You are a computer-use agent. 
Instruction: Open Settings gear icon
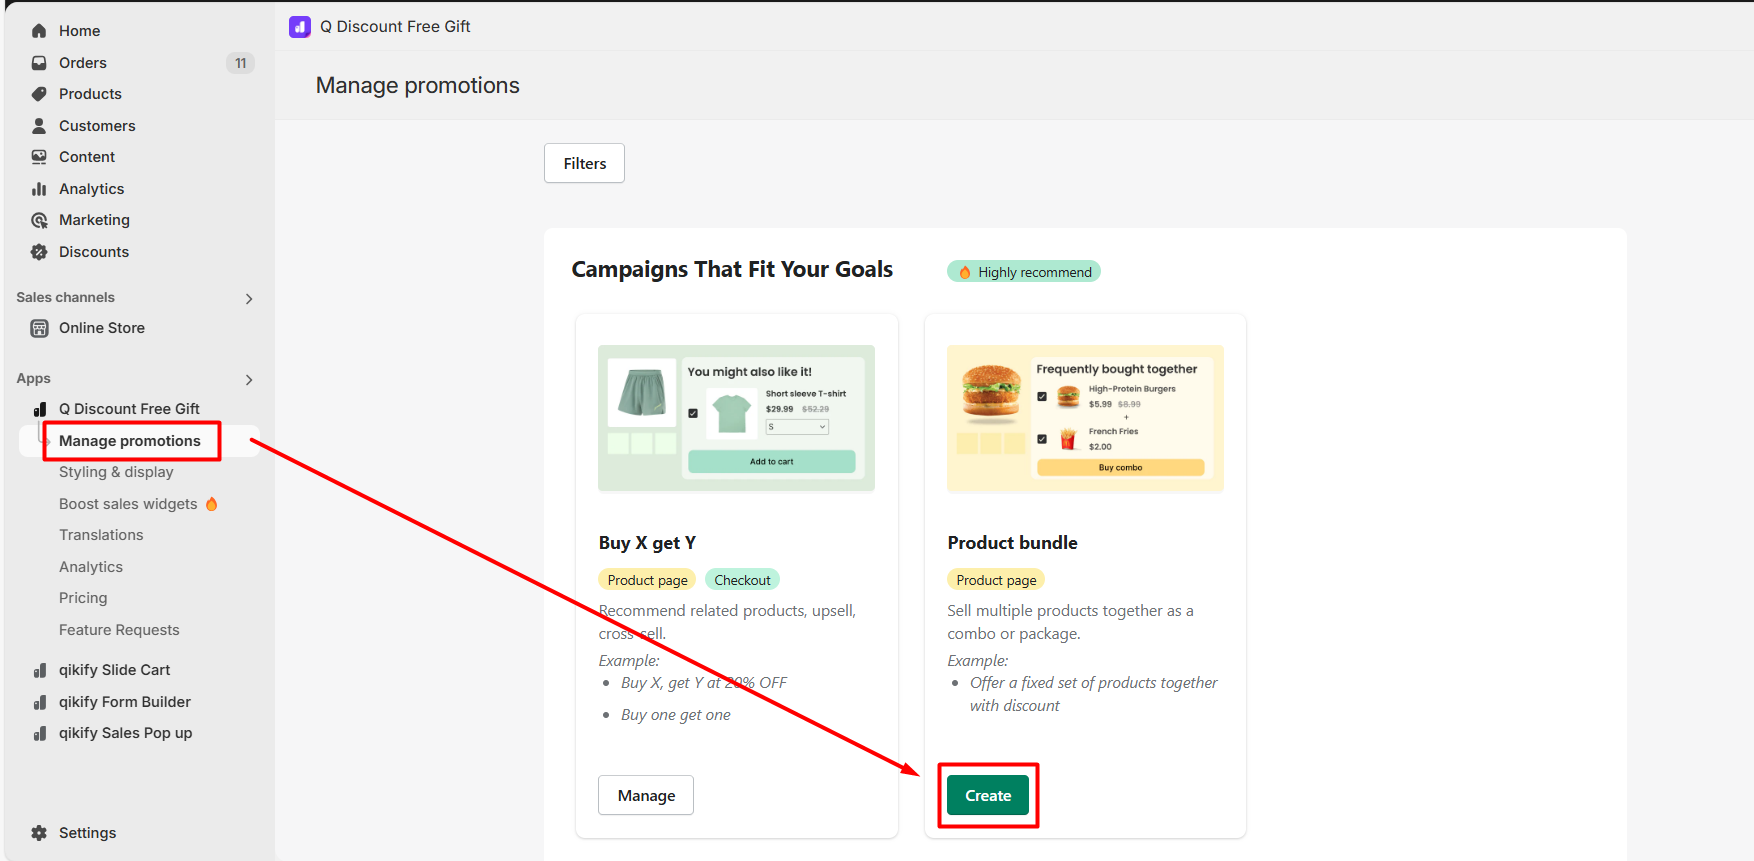point(39,833)
